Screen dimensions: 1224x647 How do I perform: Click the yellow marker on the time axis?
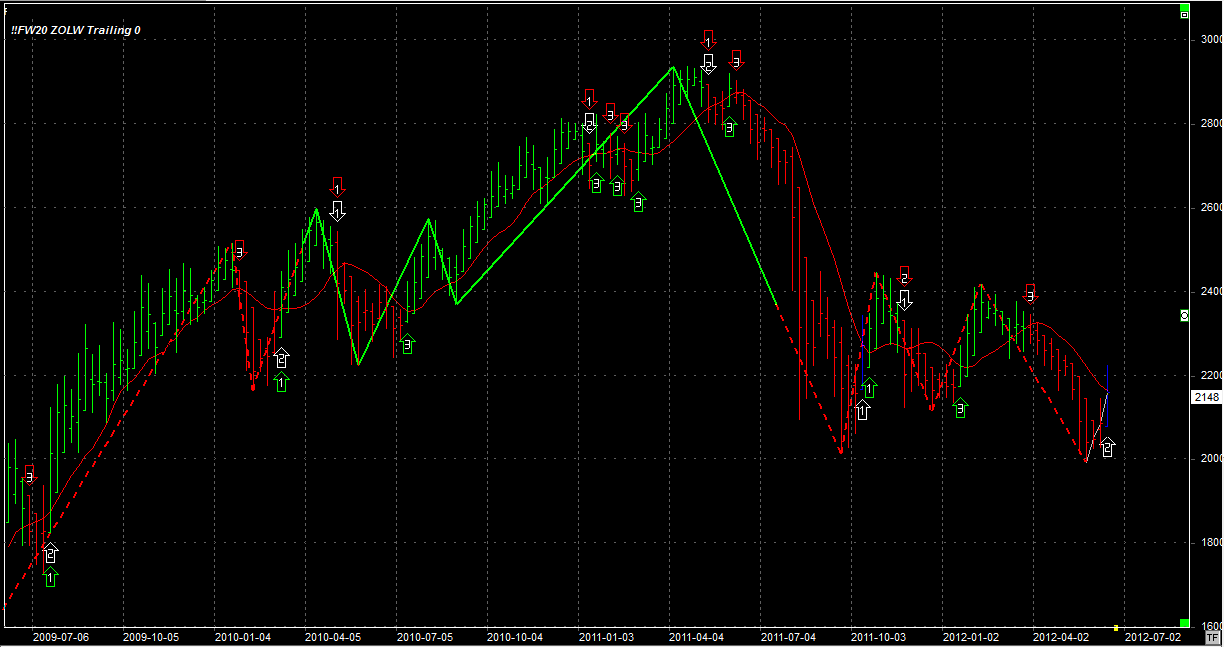pyautogui.click(x=1116, y=628)
